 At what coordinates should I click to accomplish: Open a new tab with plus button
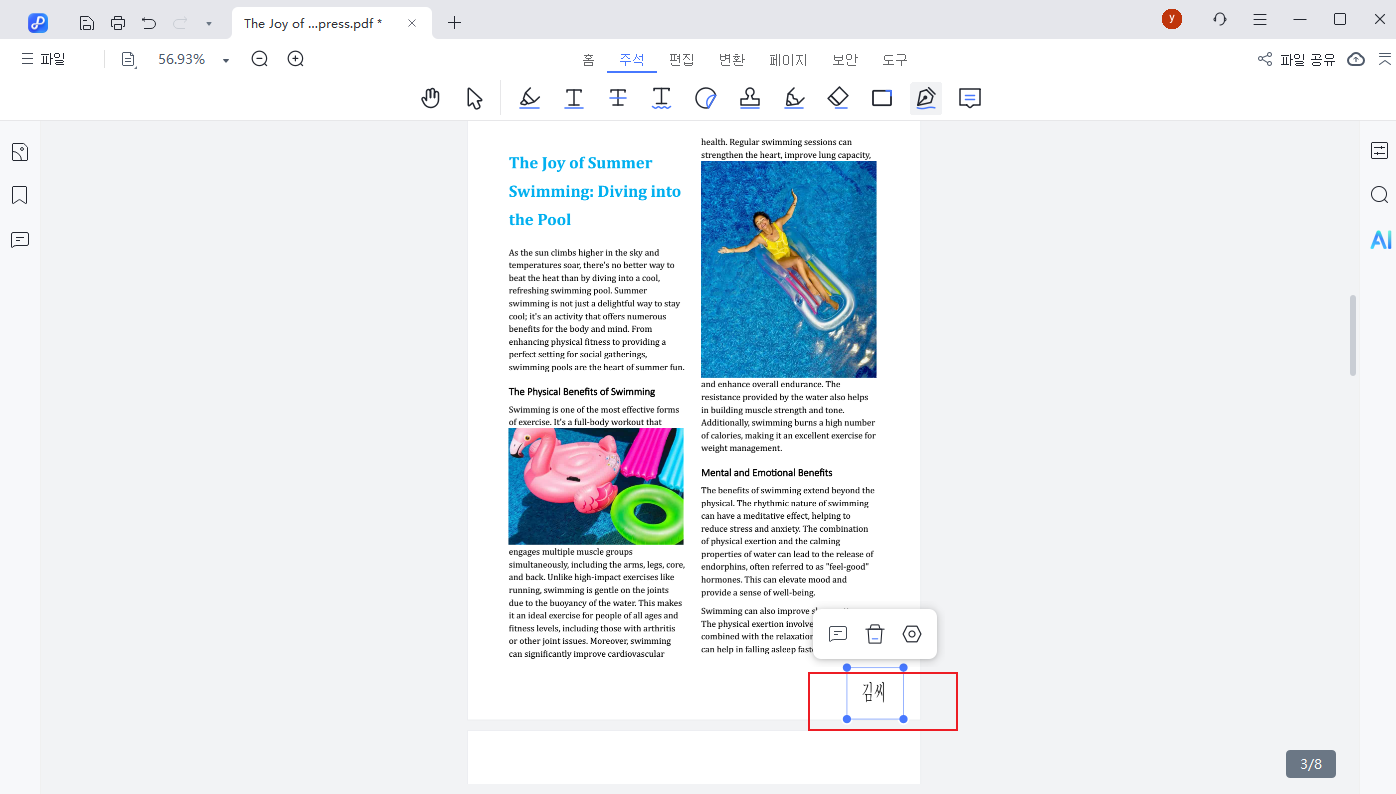click(x=455, y=23)
